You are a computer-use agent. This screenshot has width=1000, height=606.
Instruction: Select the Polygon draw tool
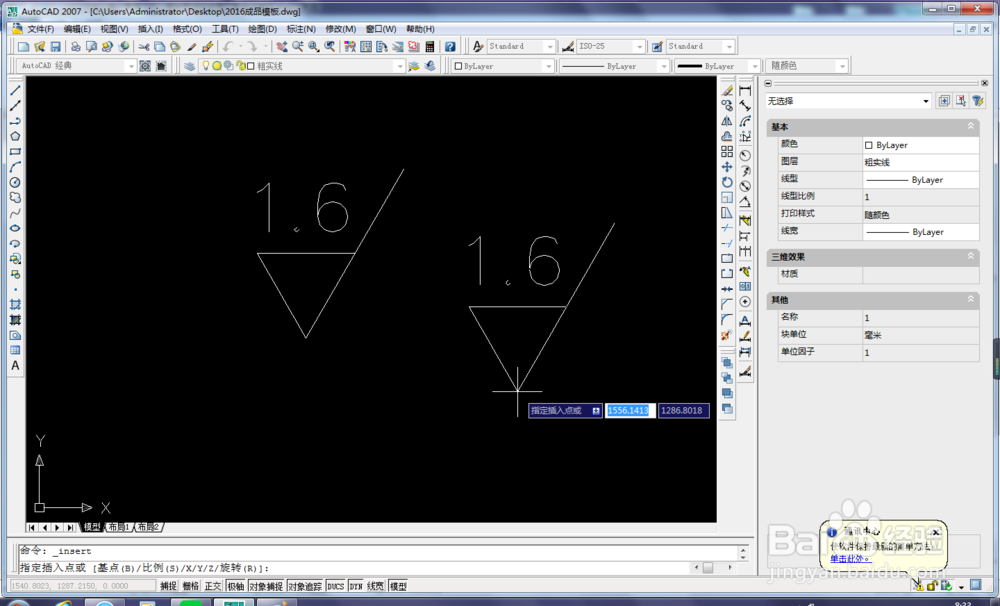pos(15,137)
